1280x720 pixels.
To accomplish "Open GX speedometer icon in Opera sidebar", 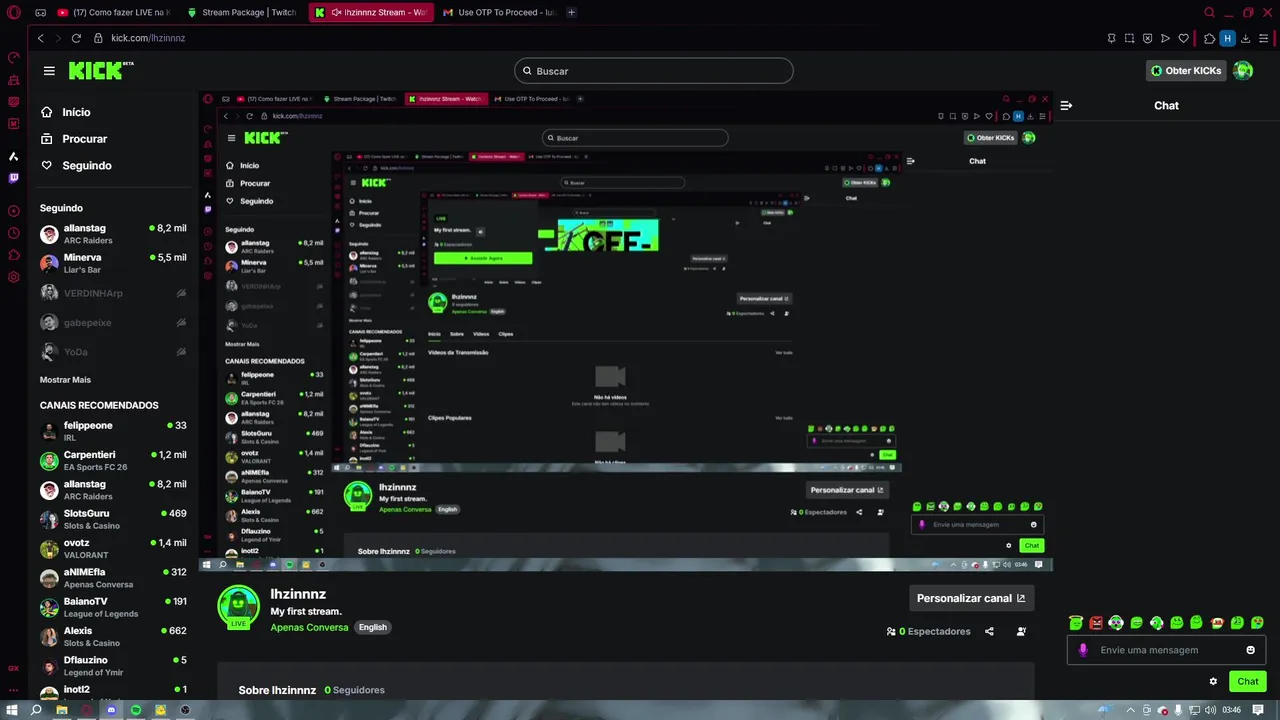I will coord(13,57).
